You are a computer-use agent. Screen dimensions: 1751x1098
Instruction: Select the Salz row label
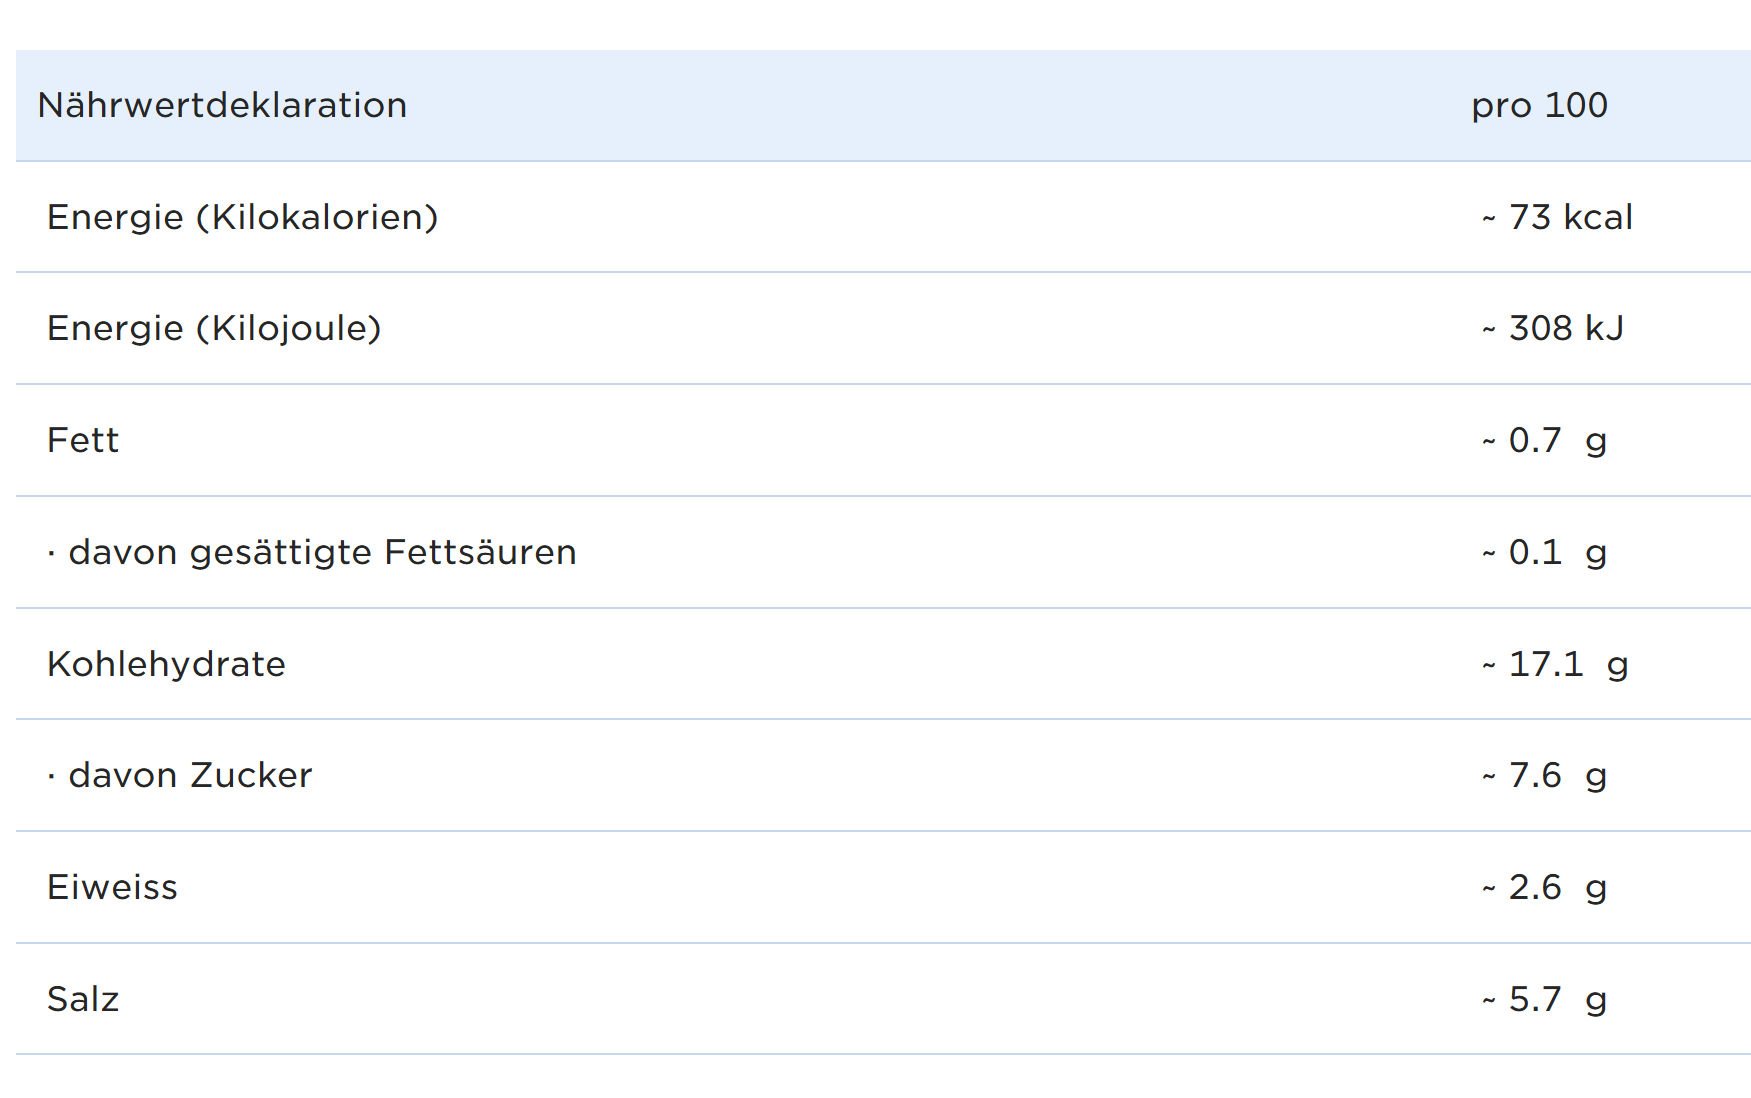[x=83, y=999]
